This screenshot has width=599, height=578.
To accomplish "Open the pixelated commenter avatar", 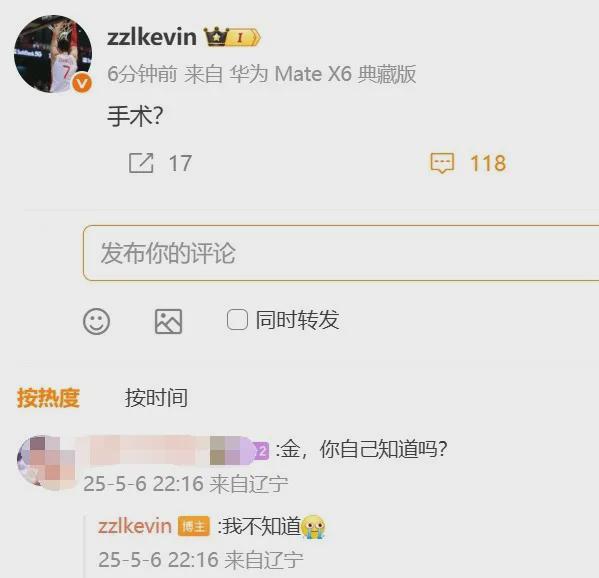I will tap(46, 463).
